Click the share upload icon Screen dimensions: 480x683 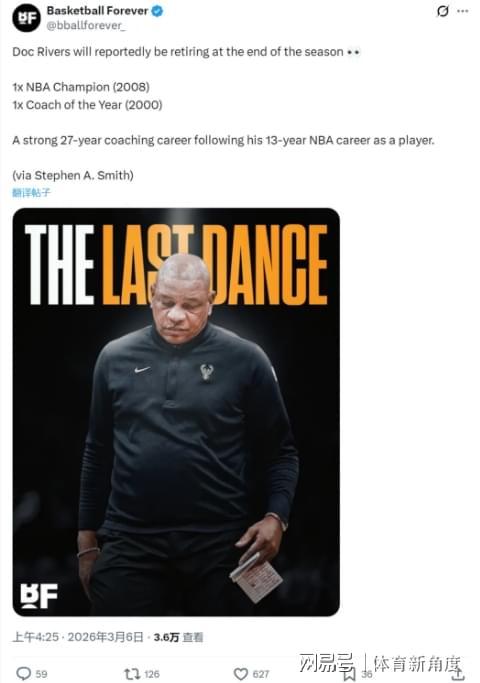point(458,674)
